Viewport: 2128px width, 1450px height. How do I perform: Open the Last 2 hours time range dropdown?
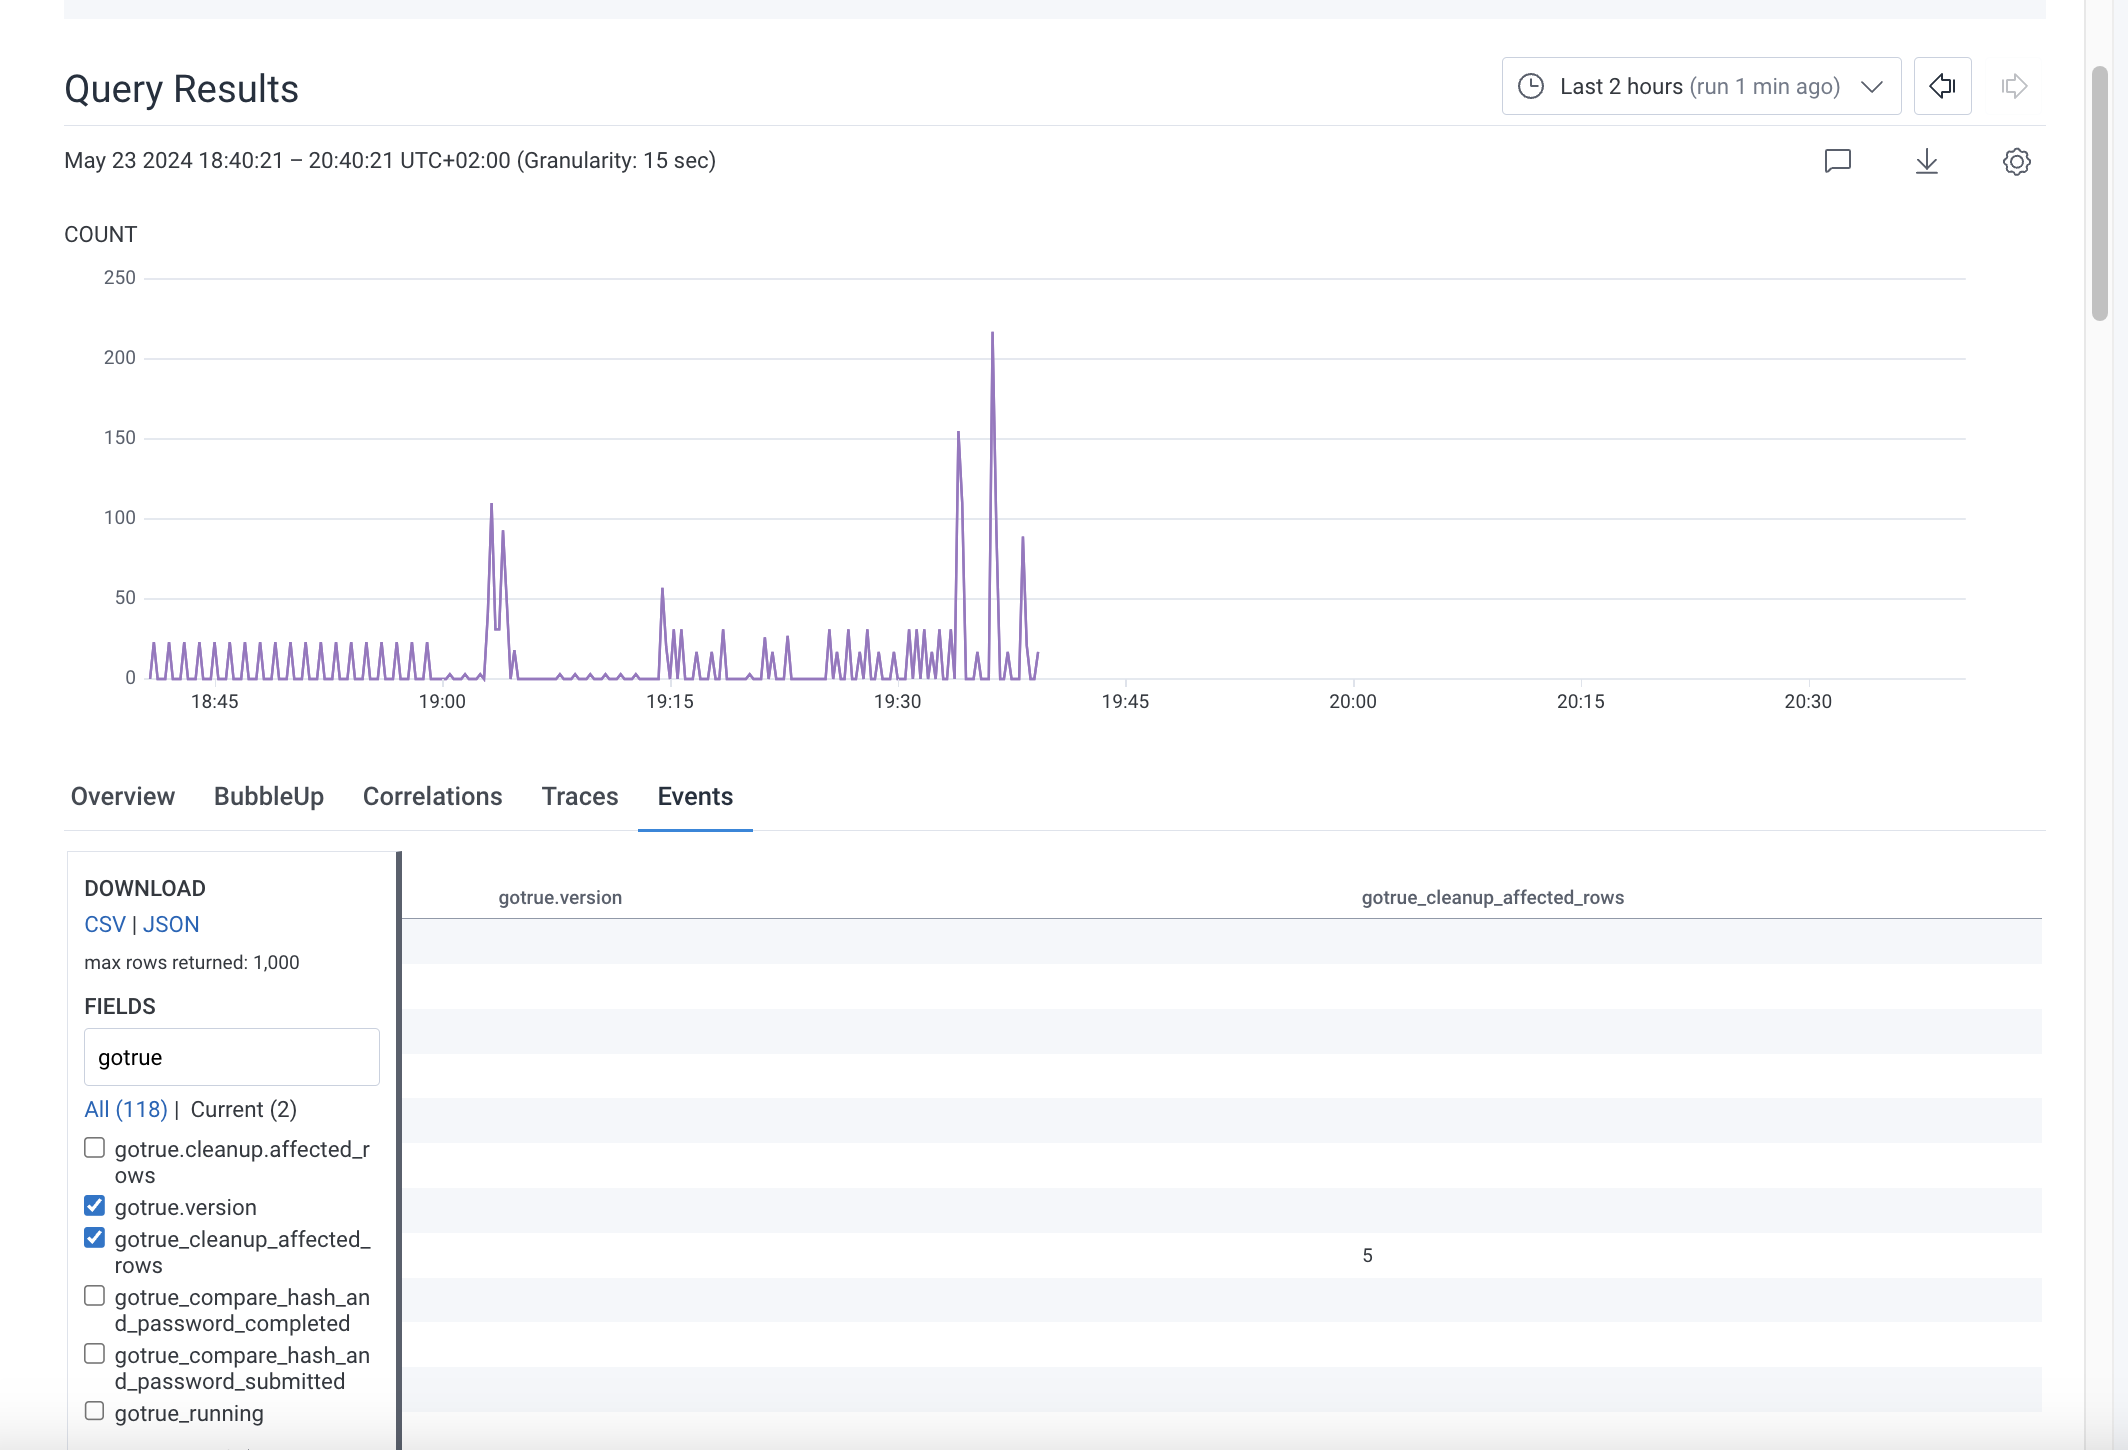point(1701,86)
